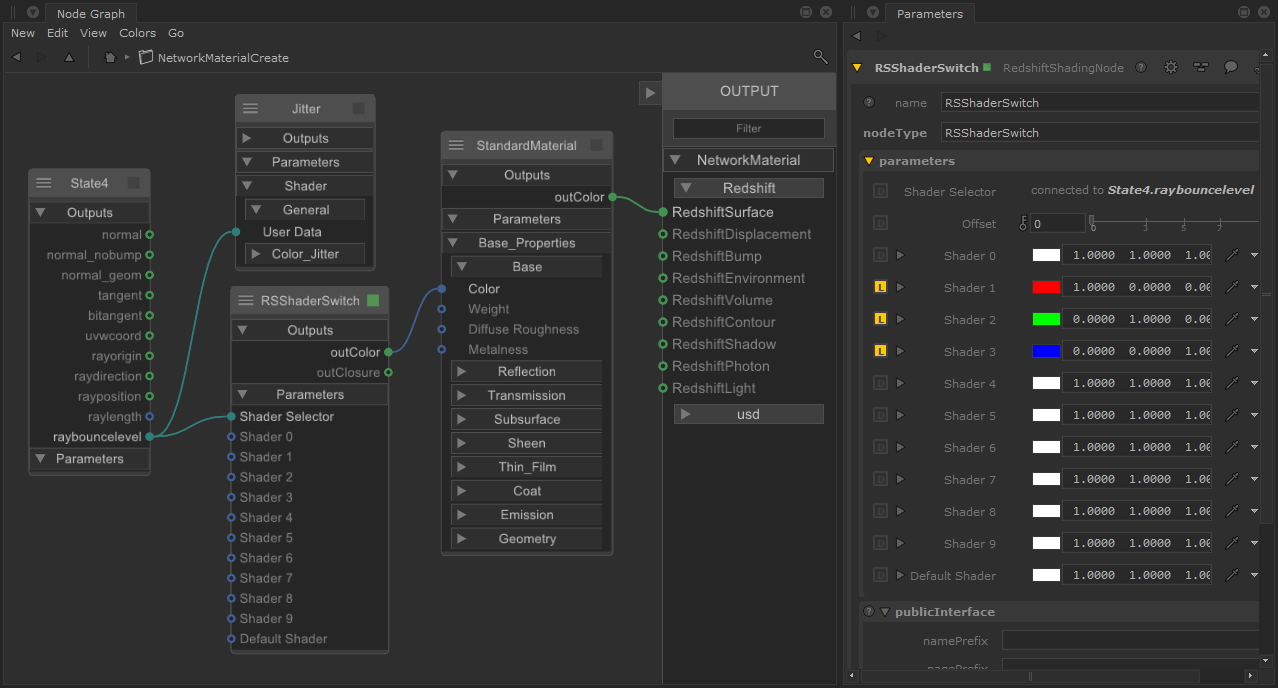Viewport: 1278px width, 688px height.
Task: Toggle the view flag square on State4 node
Action: click(134, 184)
